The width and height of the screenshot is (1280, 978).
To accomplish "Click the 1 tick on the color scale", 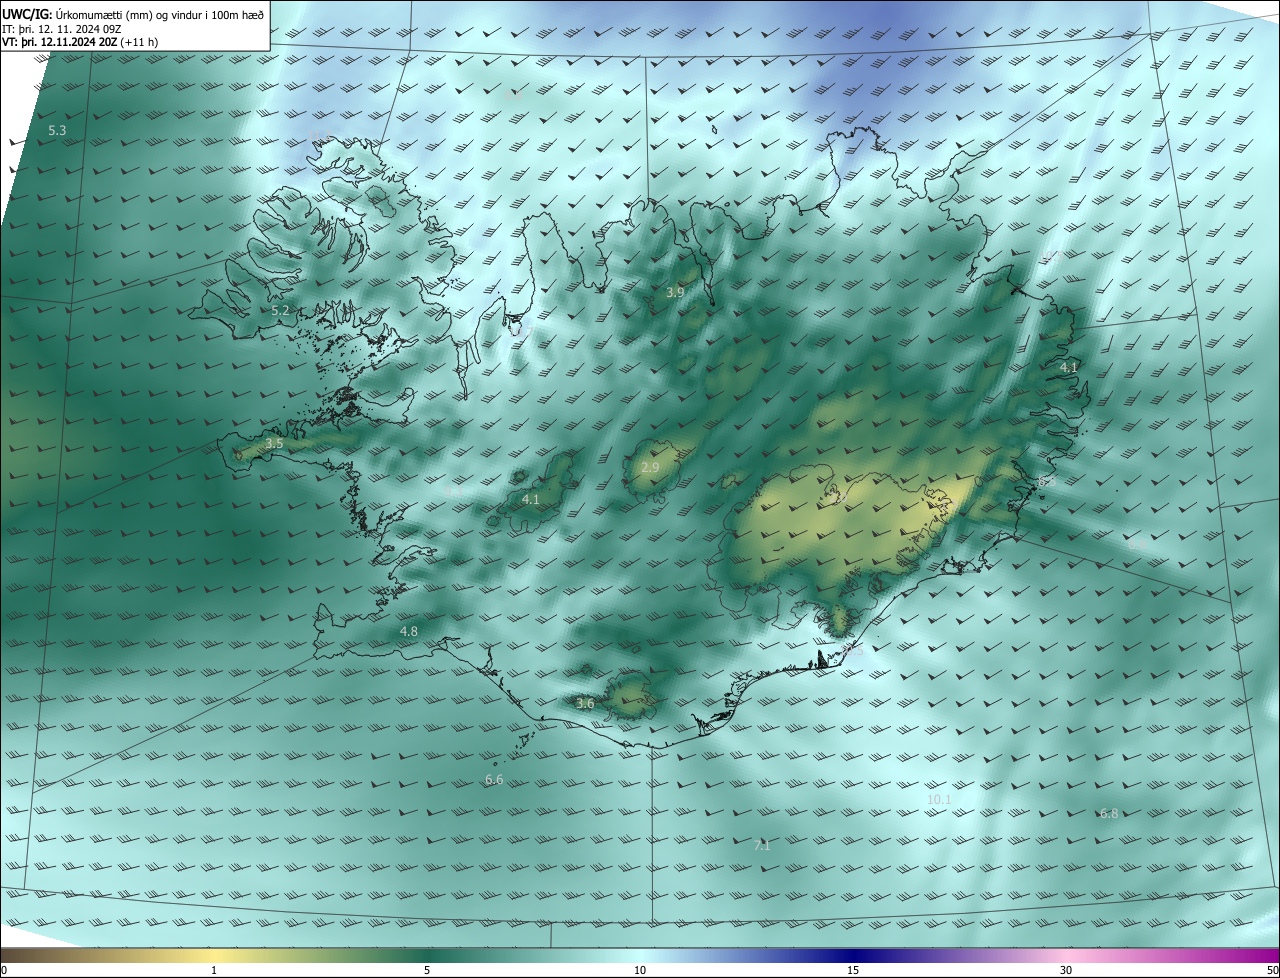I will pos(214,970).
